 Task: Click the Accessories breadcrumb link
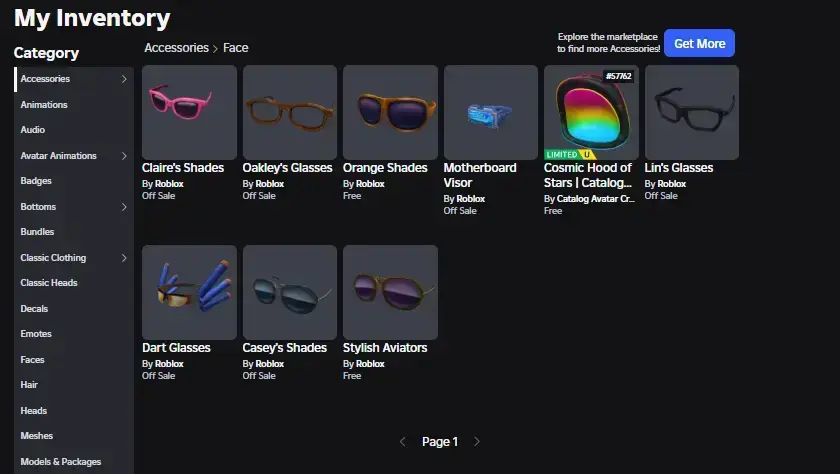pos(176,48)
